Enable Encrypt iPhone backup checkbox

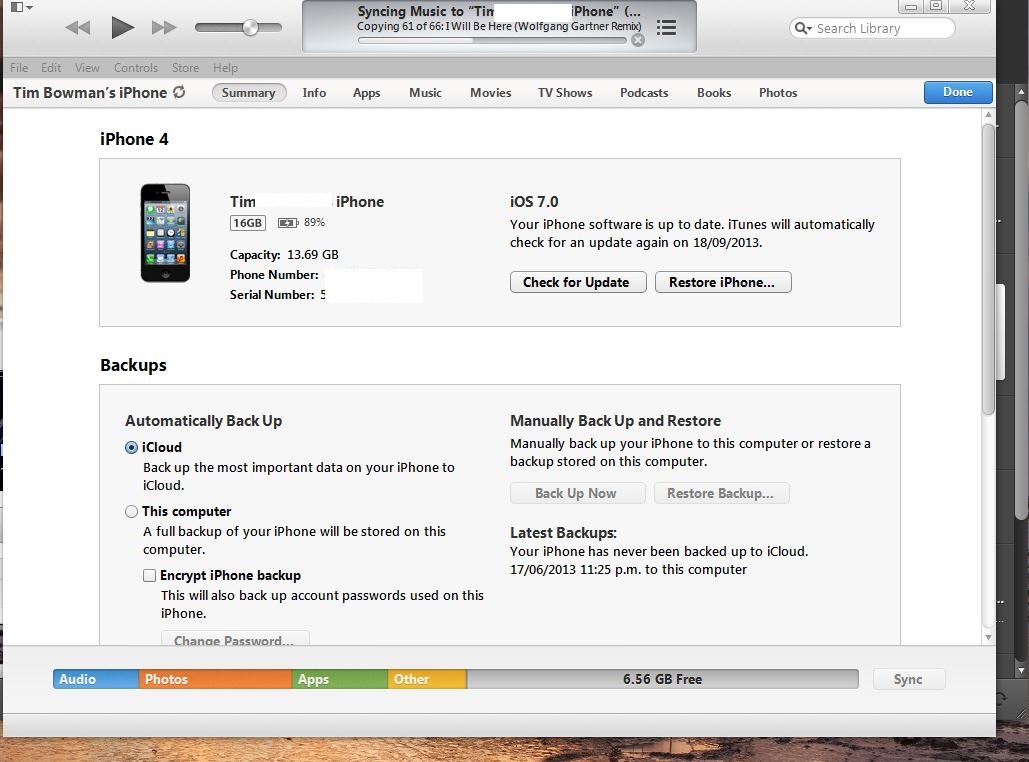pyautogui.click(x=150, y=576)
